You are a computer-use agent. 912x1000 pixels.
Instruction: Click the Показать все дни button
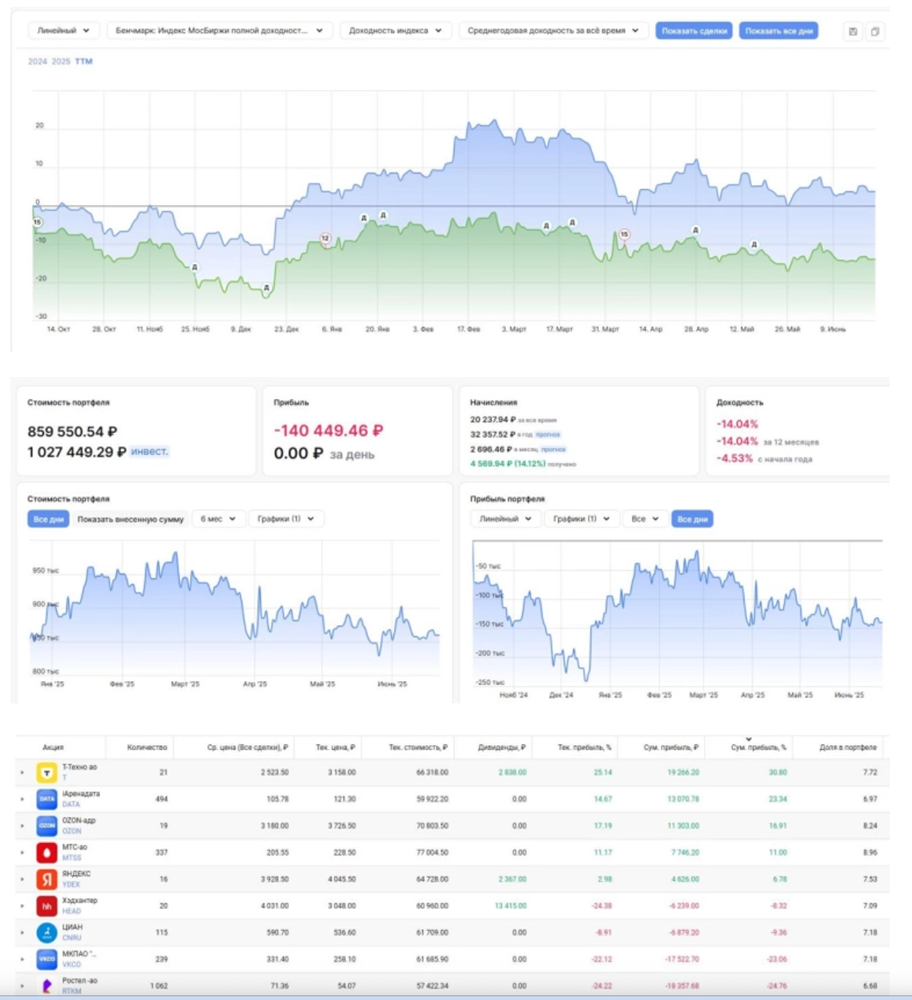(779, 31)
